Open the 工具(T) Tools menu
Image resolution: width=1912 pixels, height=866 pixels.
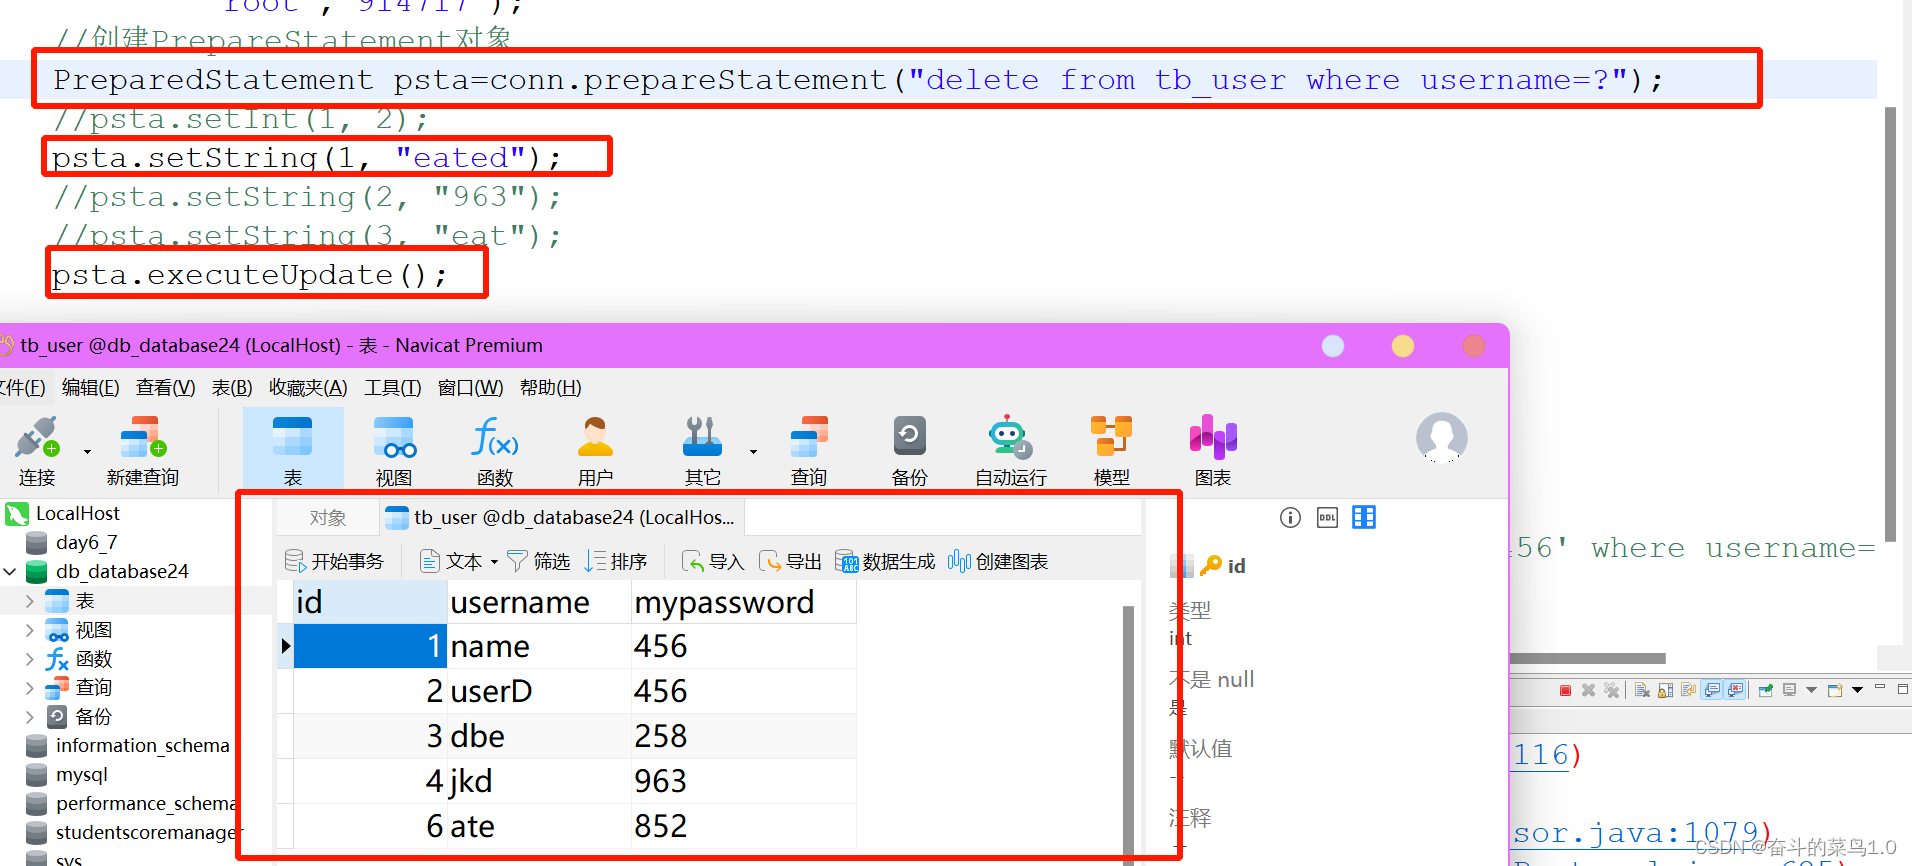coord(392,388)
